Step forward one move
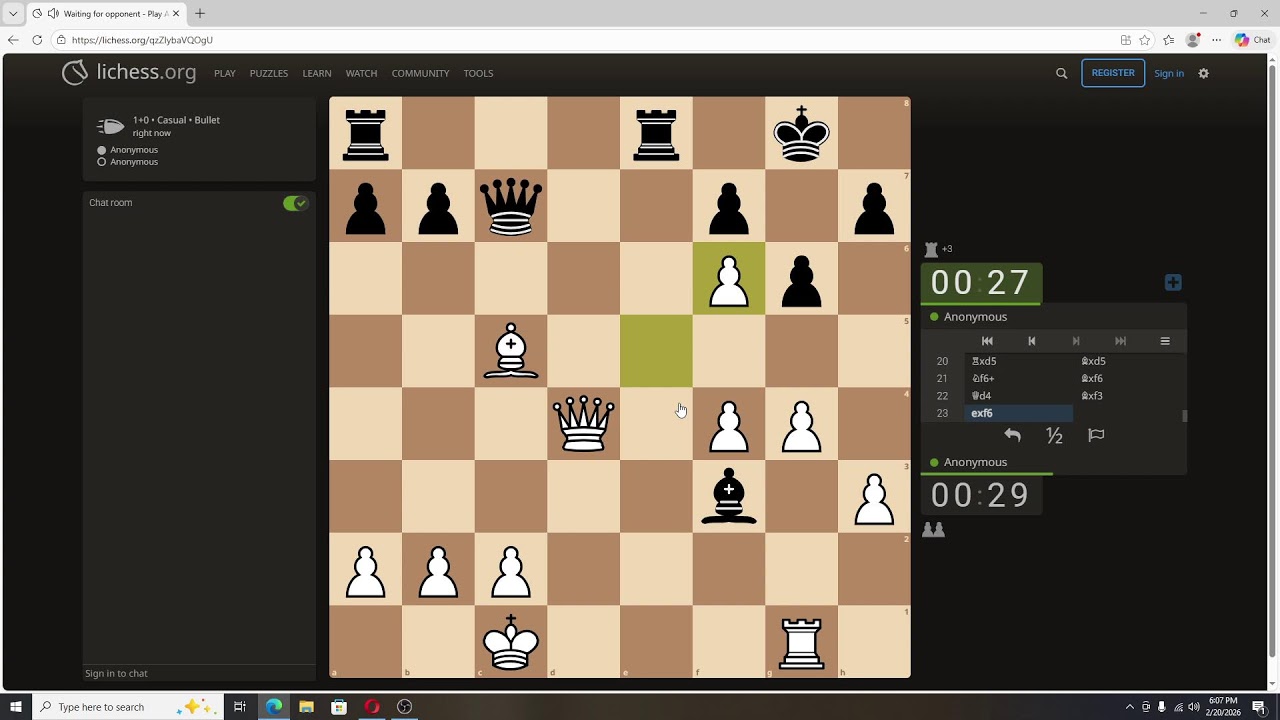Image resolution: width=1280 pixels, height=720 pixels. tap(1076, 341)
